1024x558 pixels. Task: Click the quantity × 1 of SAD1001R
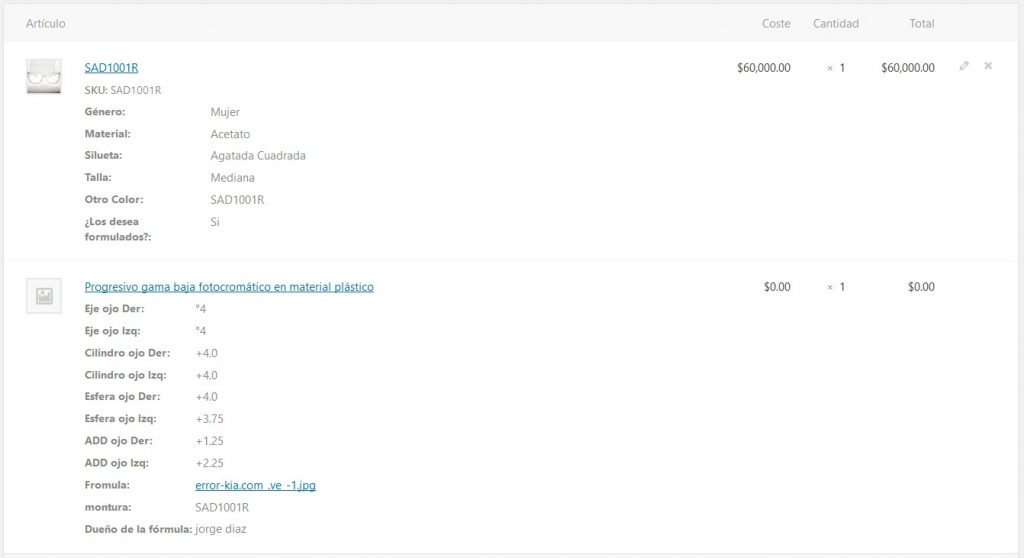[x=836, y=68]
